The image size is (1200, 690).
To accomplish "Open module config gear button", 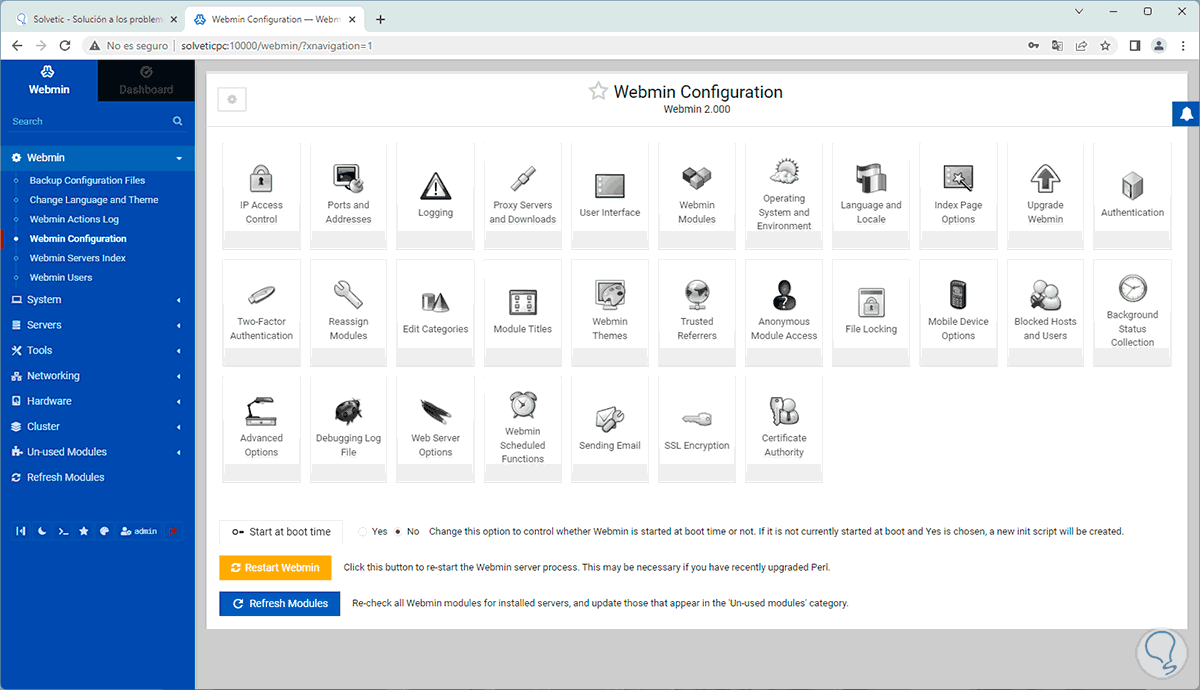I will [x=232, y=99].
